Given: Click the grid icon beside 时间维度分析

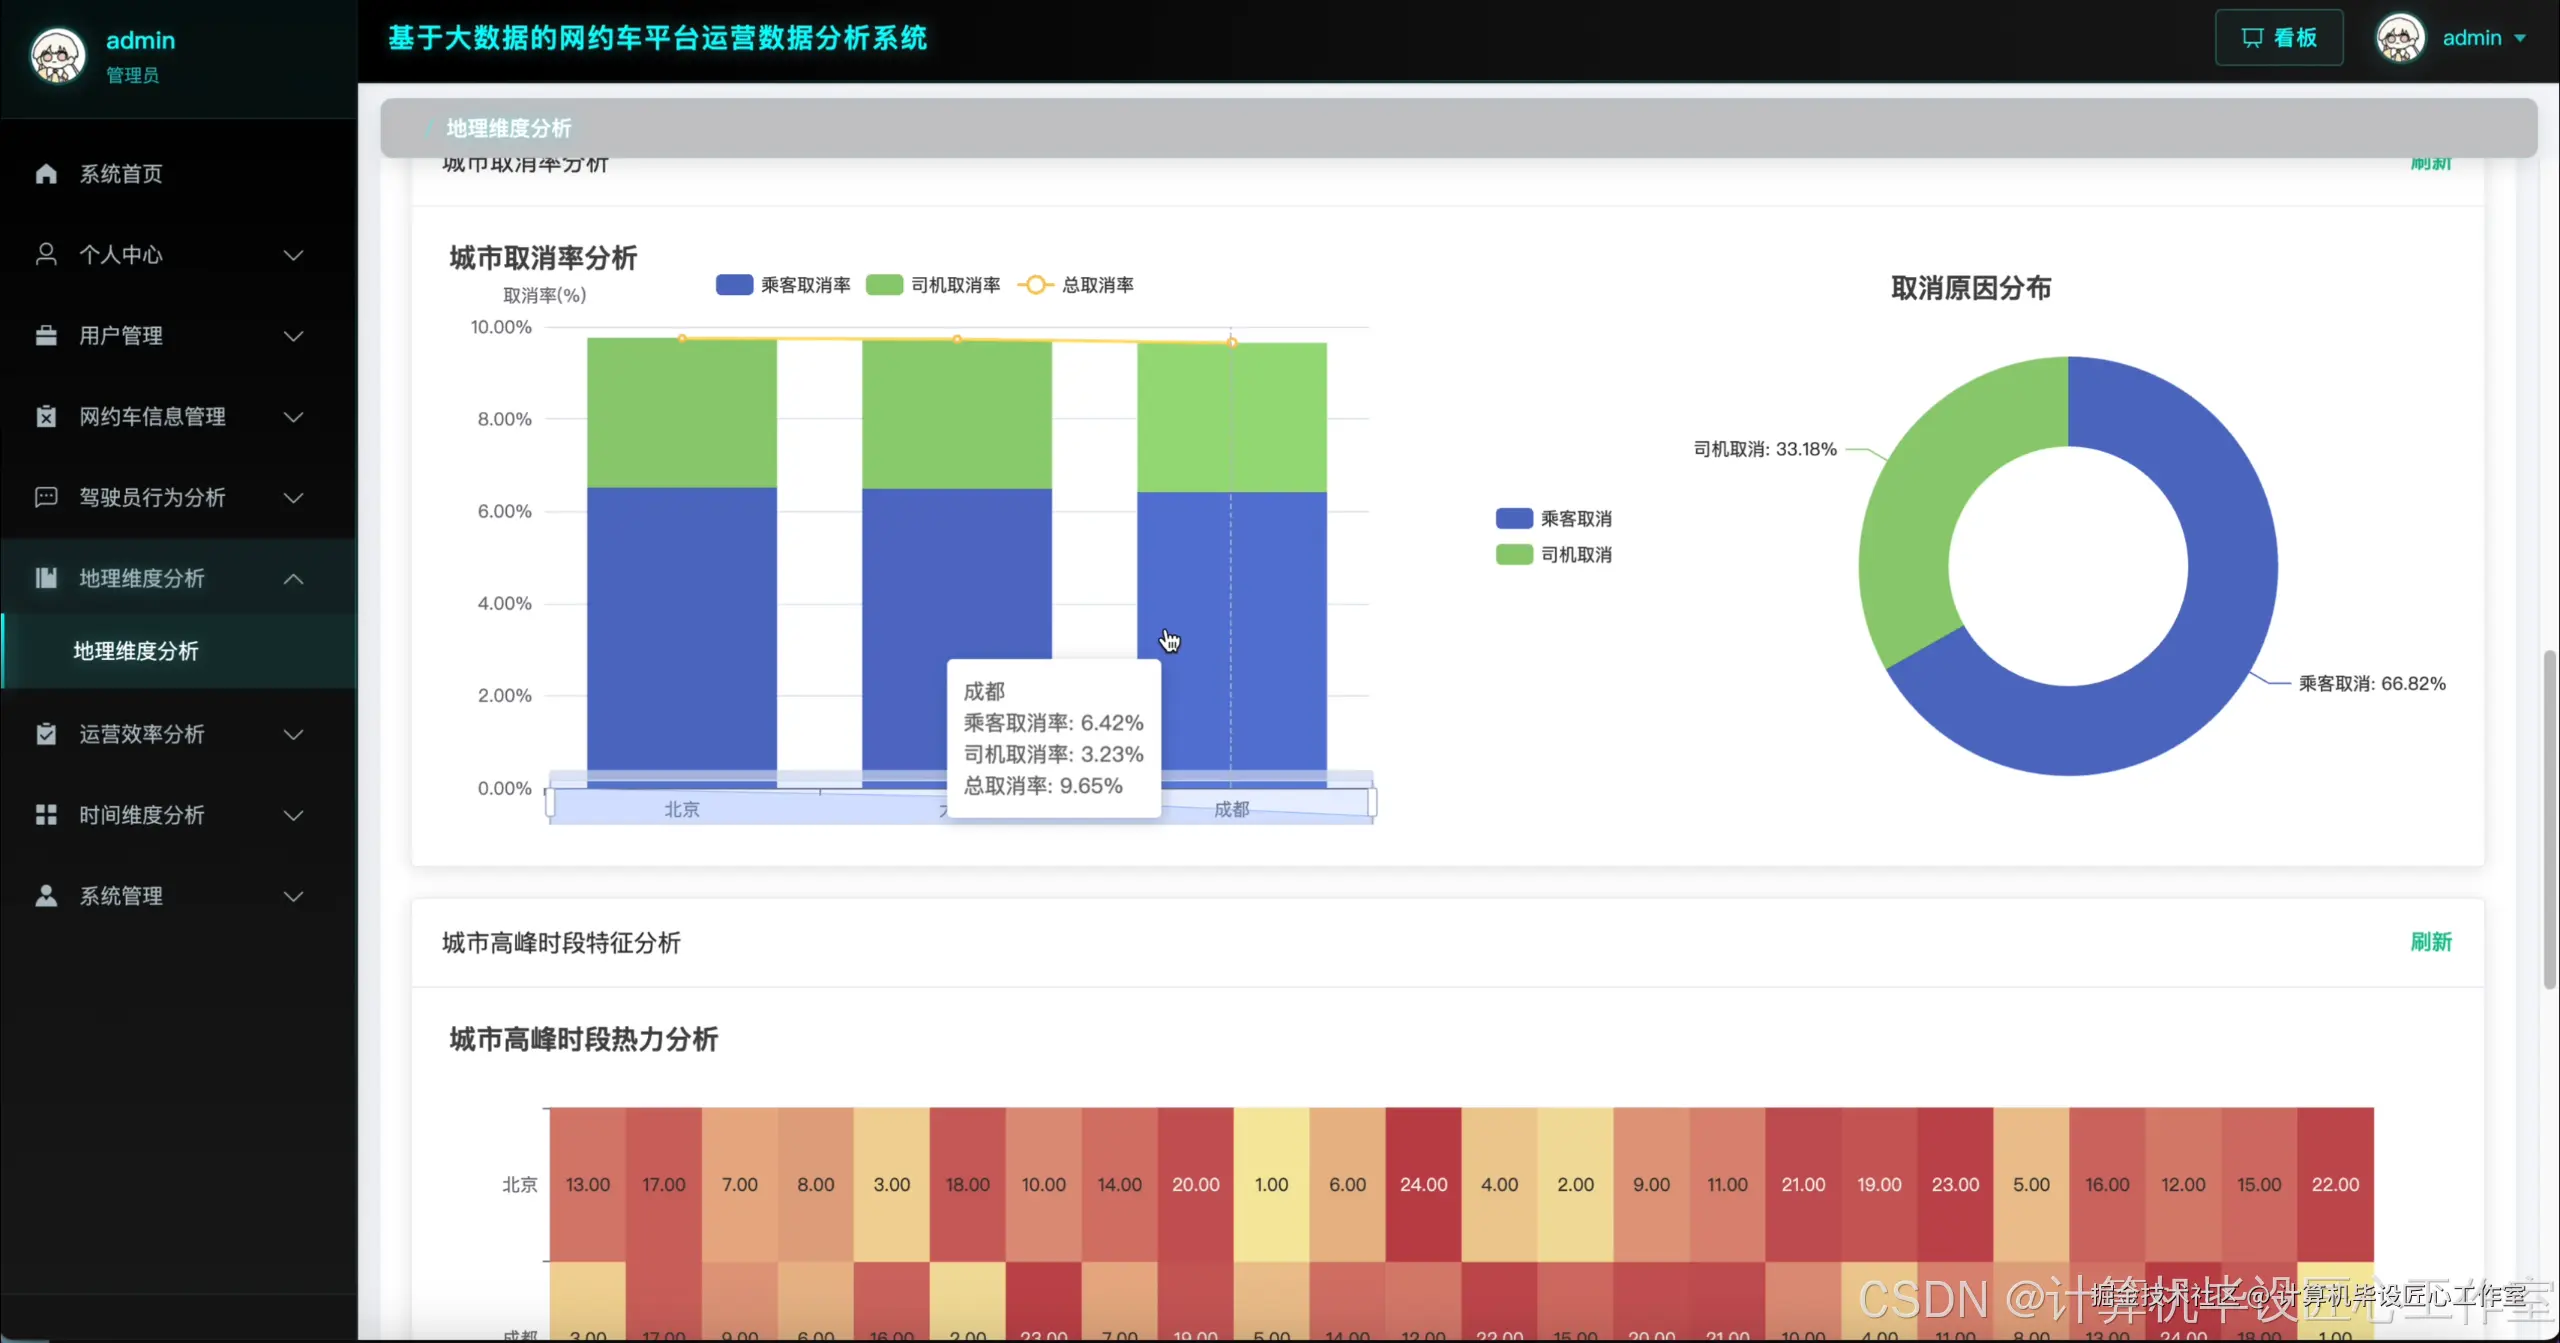Looking at the screenshot, I should (46, 815).
